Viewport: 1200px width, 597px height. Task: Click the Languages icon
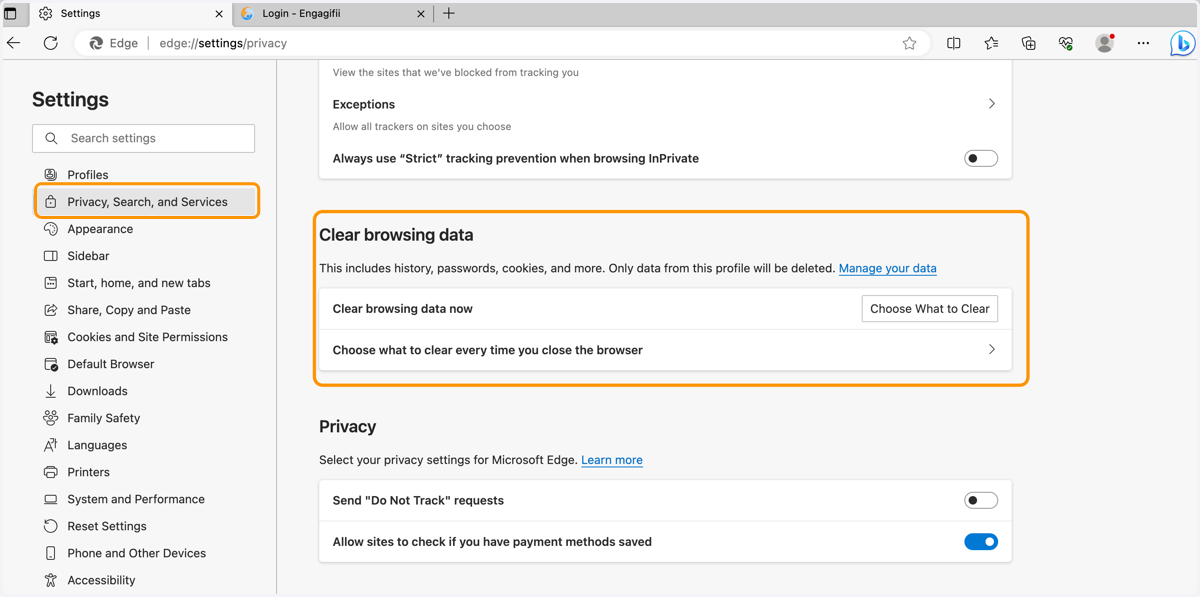pyautogui.click(x=51, y=445)
